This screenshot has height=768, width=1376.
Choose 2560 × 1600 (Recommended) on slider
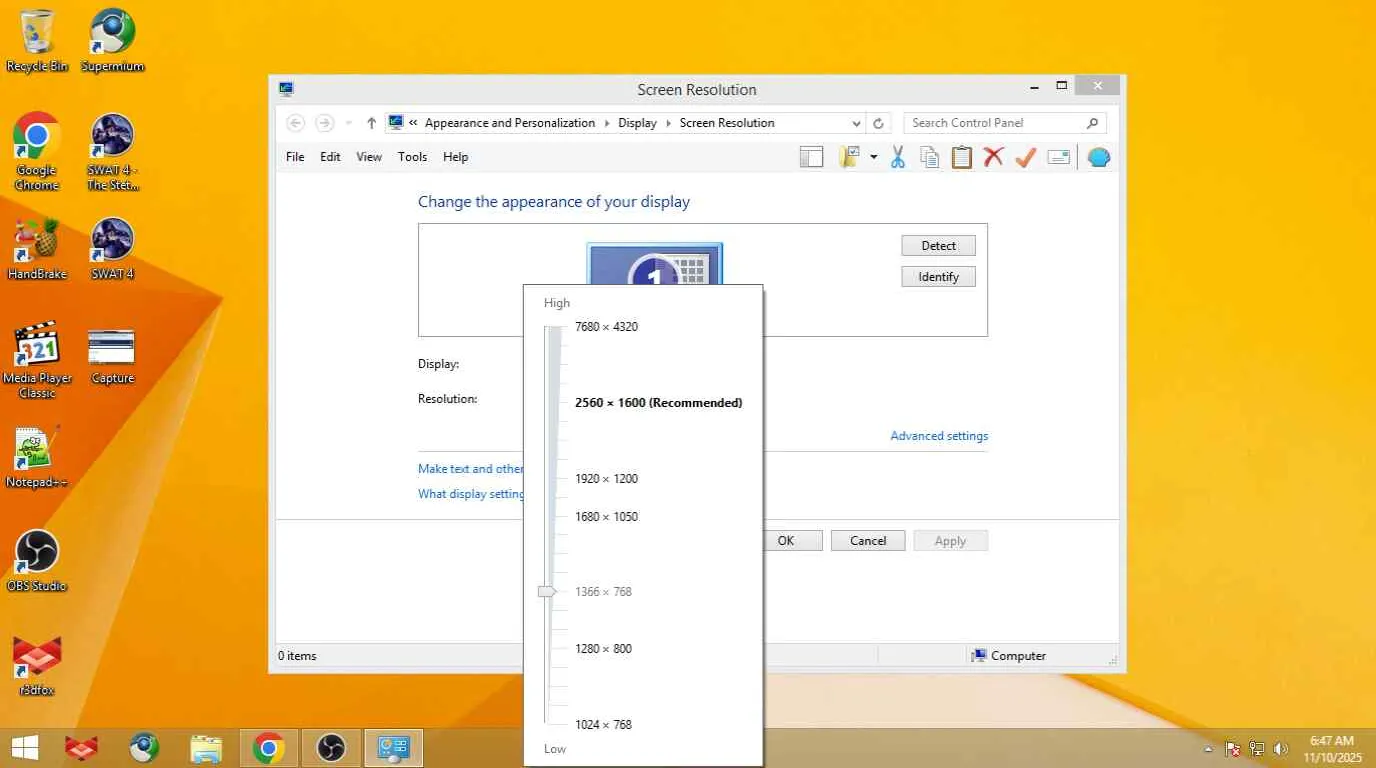coord(658,403)
